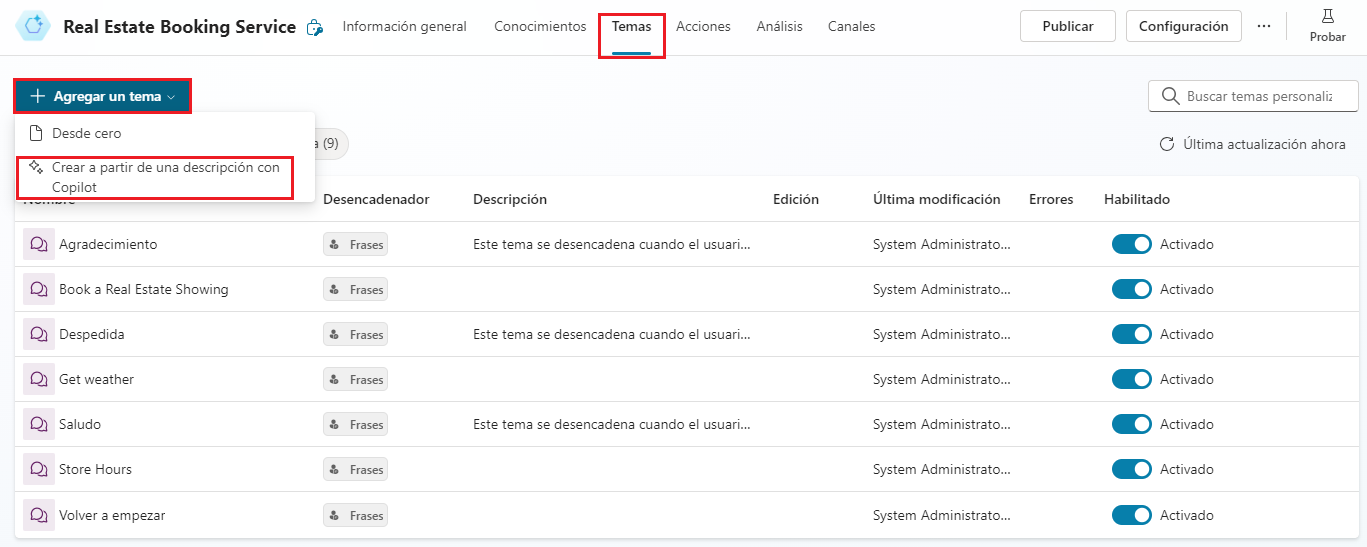
Task: Click the Frases trigger badge for Saludo
Action: pyautogui.click(x=355, y=424)
